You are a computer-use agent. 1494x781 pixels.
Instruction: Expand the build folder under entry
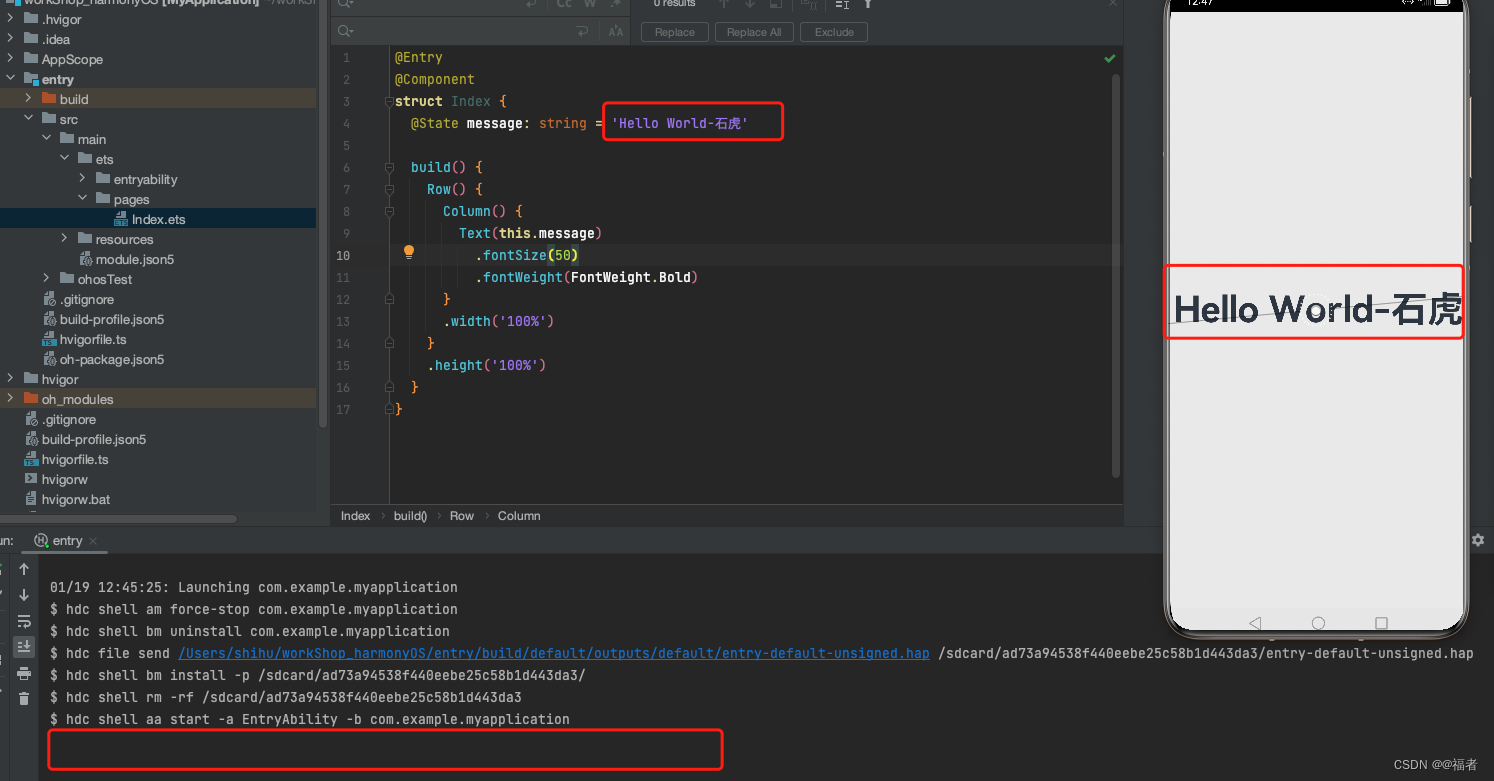[28, 98]
